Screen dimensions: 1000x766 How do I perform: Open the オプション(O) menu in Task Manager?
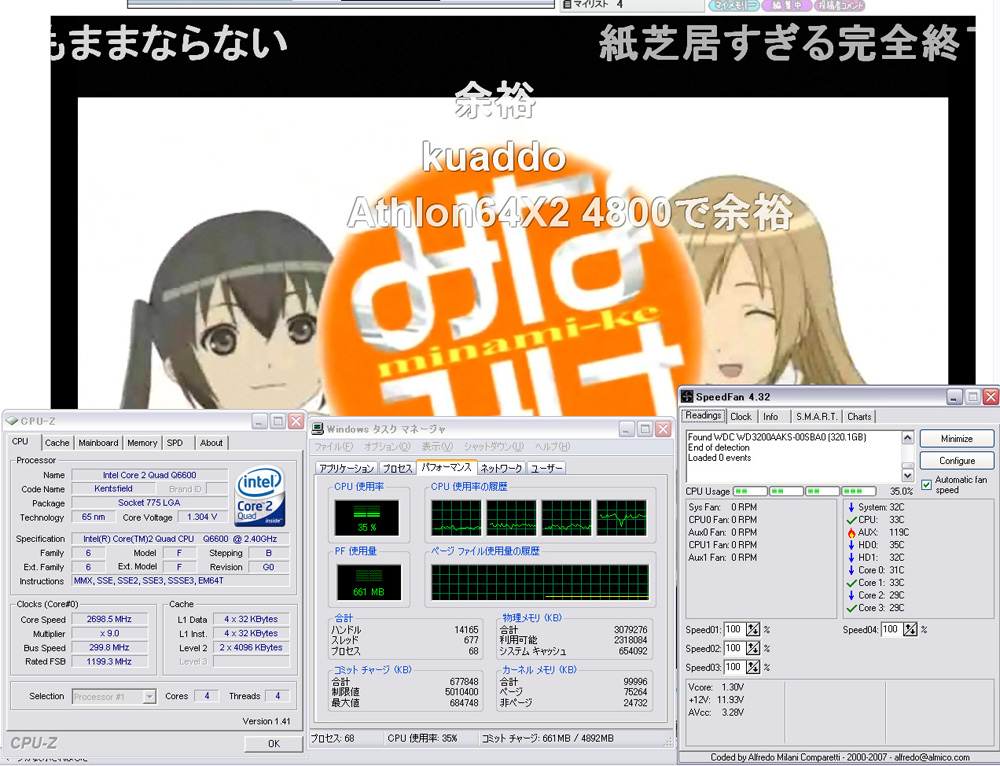pyautogui.click(x=387, y=446)
